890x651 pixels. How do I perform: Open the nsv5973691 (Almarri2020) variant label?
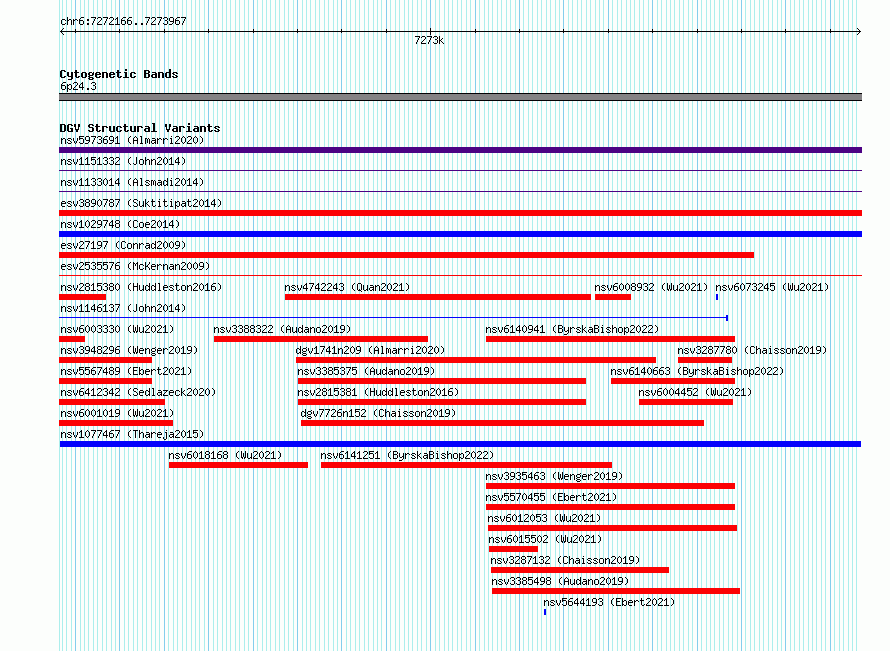tap(132, 140)
